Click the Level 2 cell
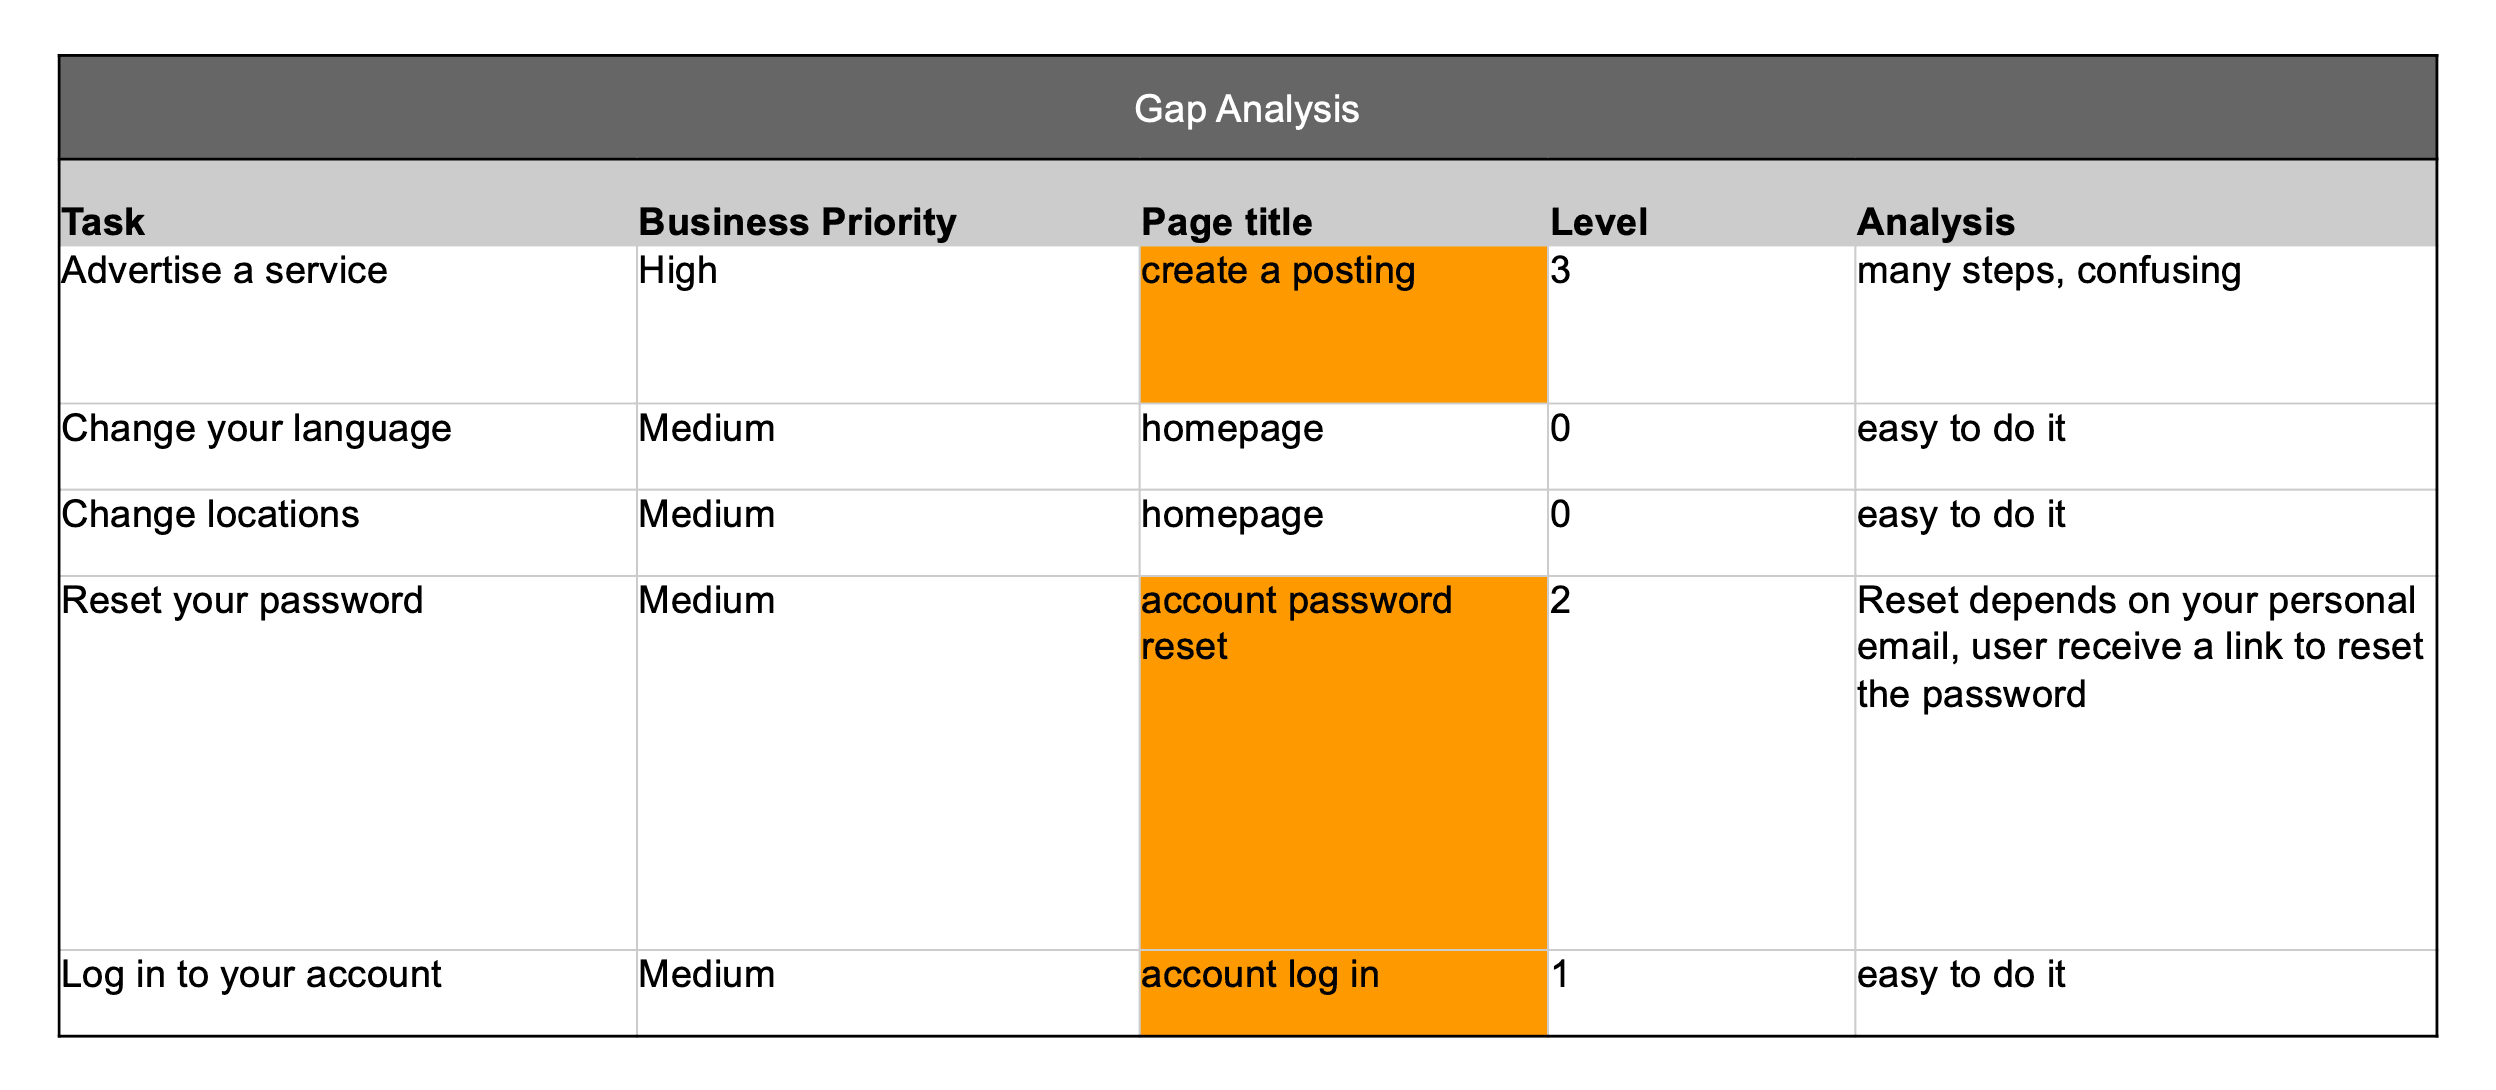Image resolution: width=2496 pixels, height=1090 pixels. click(1560, 601)
